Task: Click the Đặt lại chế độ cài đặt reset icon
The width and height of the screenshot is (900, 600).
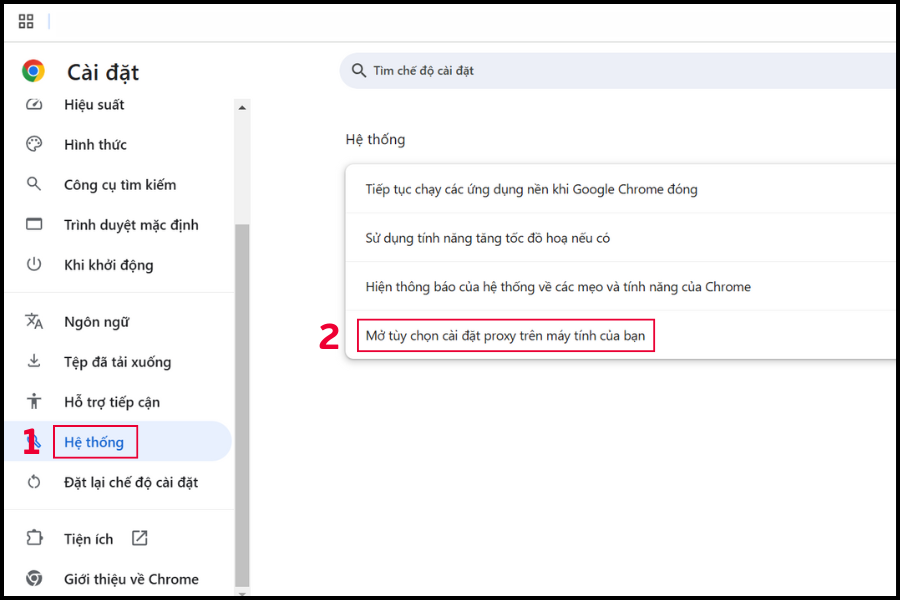Action: tap(34, 482)
